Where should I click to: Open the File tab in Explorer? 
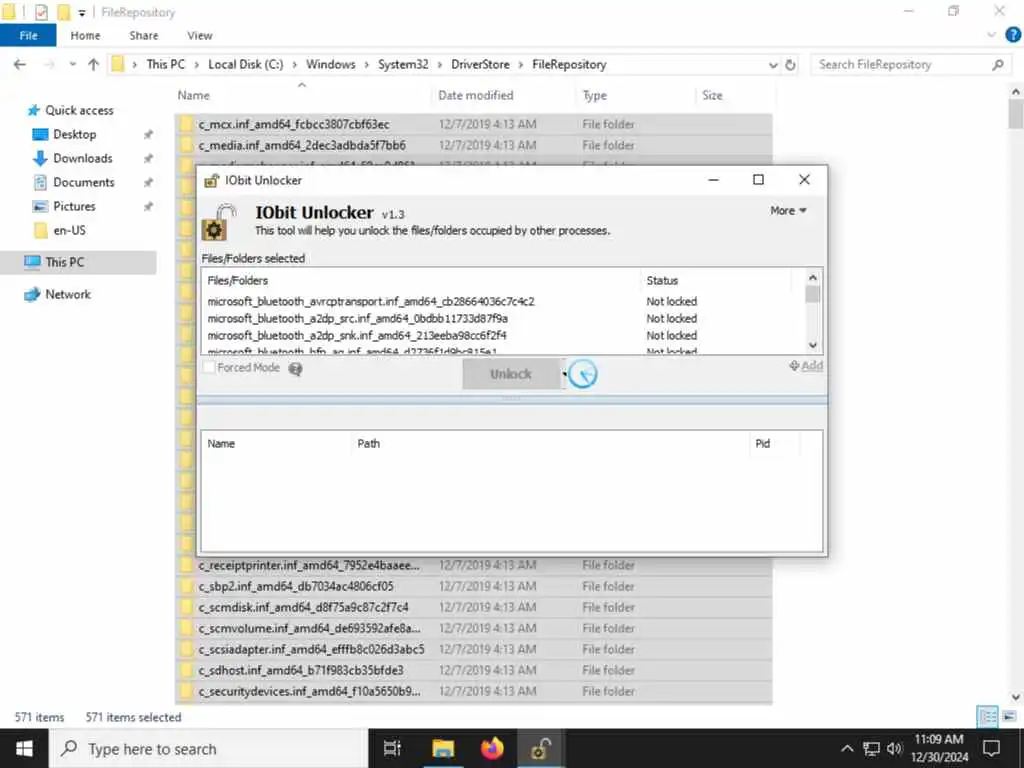click(28, 35)
